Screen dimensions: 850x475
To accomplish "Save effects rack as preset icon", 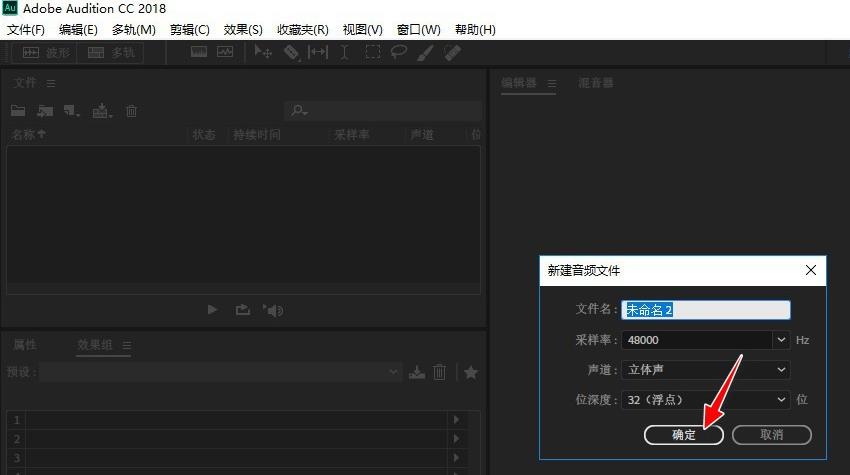I will point(417,372).
